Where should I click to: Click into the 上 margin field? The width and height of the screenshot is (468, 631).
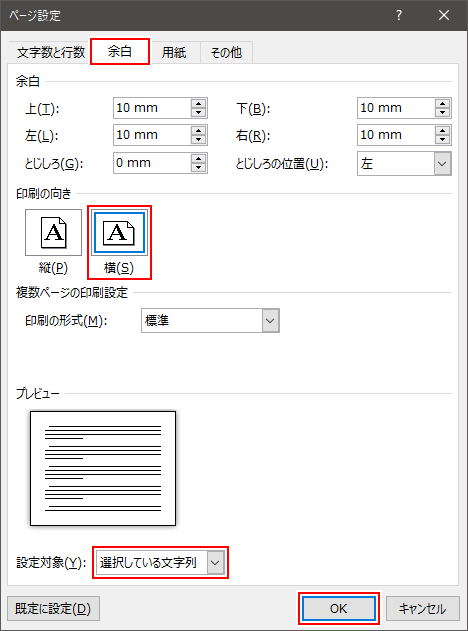(x=152, y=108)
